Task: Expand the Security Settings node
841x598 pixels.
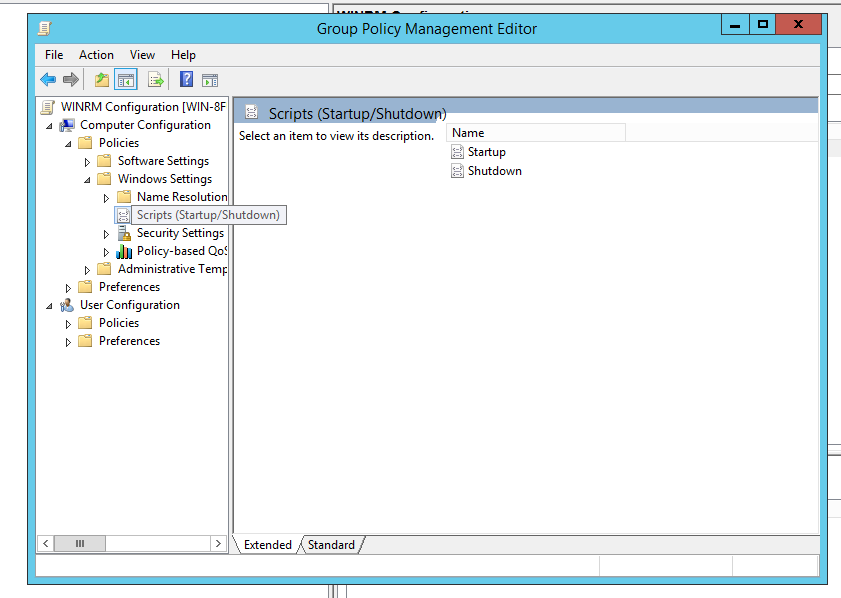Action: (106, 234)
